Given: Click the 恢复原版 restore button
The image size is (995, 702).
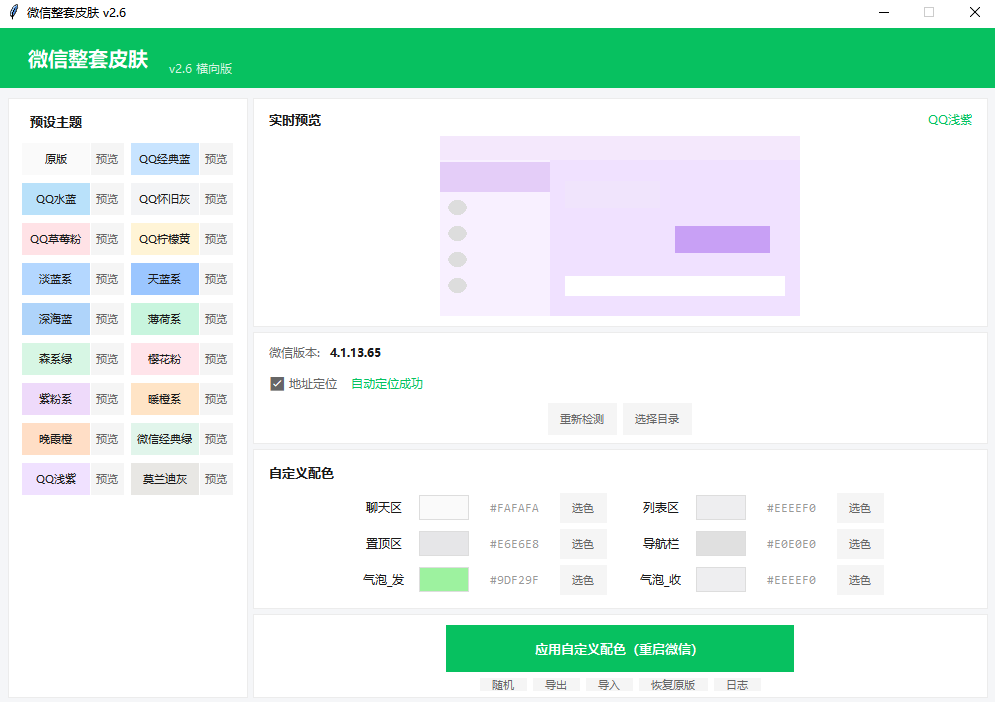Looking at the screenshot, I should [673, 685].
